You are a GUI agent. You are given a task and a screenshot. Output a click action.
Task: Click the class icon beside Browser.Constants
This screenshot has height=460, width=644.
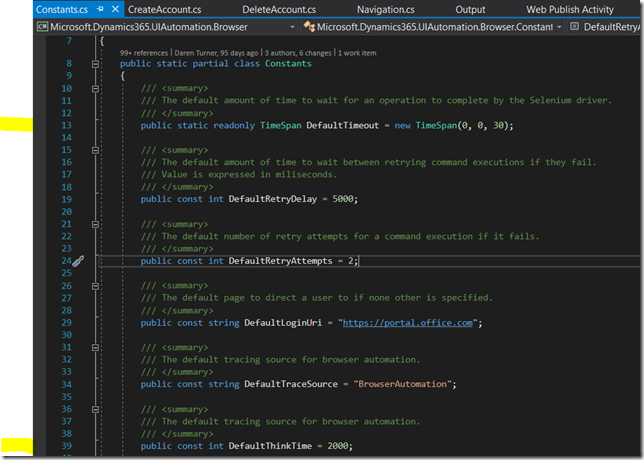[x=309, y=27]
